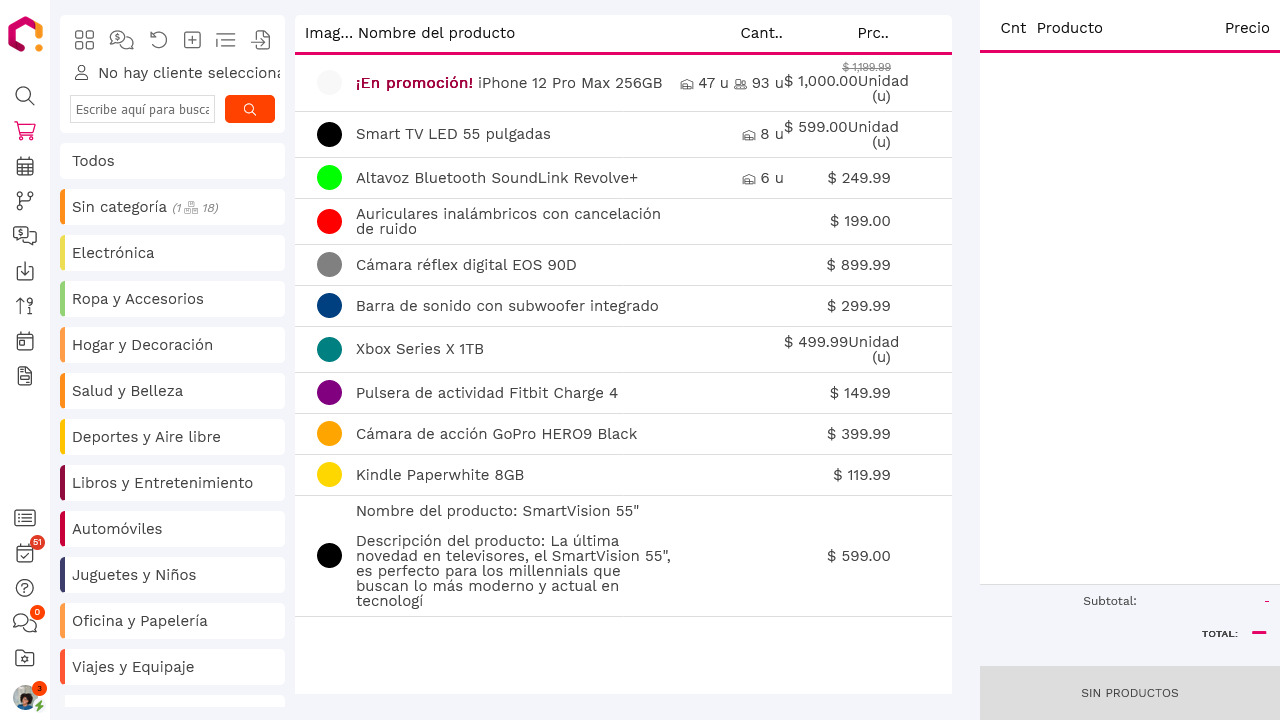Click the green swatch of Altavoz Bluetooth SoundLink
This screenshot has width=1280, height=720.
point(329,178)
